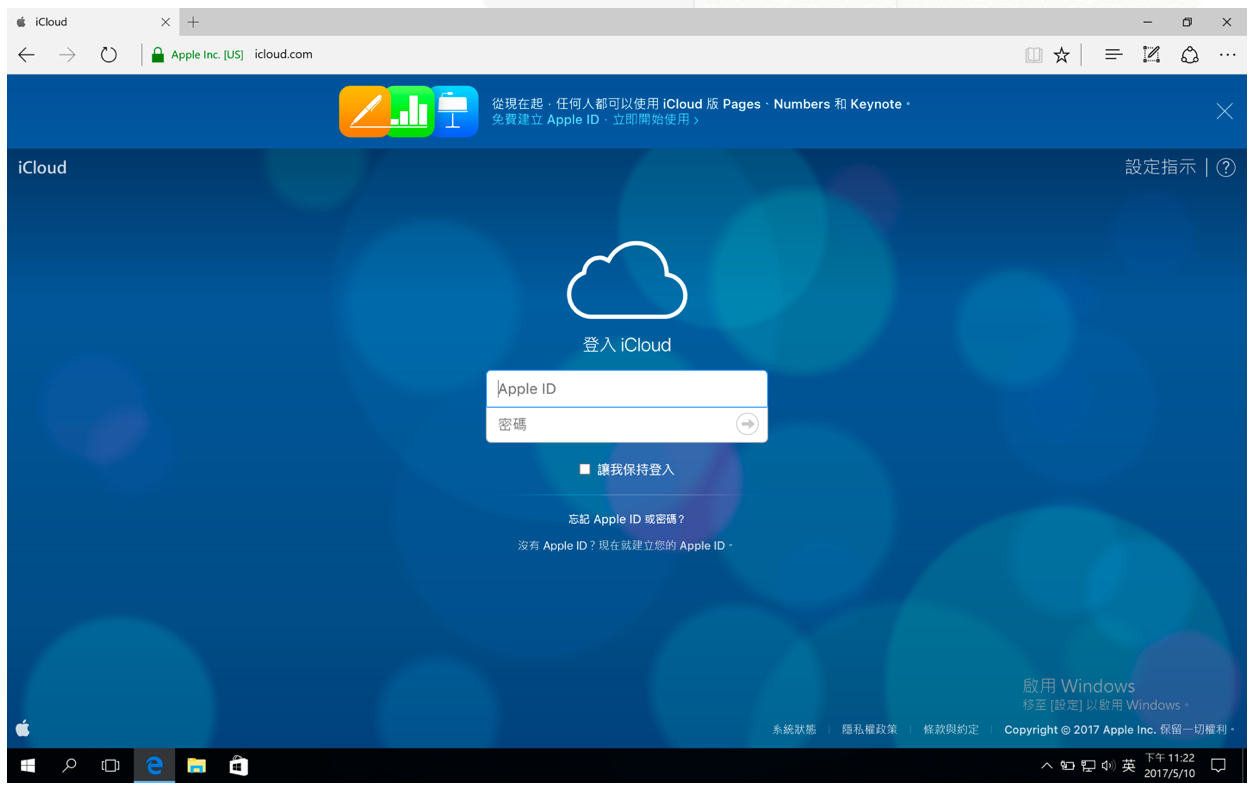This screenshot has width=1256, height=794.
Task: Open a new browser tab
Action: [193, 22]
